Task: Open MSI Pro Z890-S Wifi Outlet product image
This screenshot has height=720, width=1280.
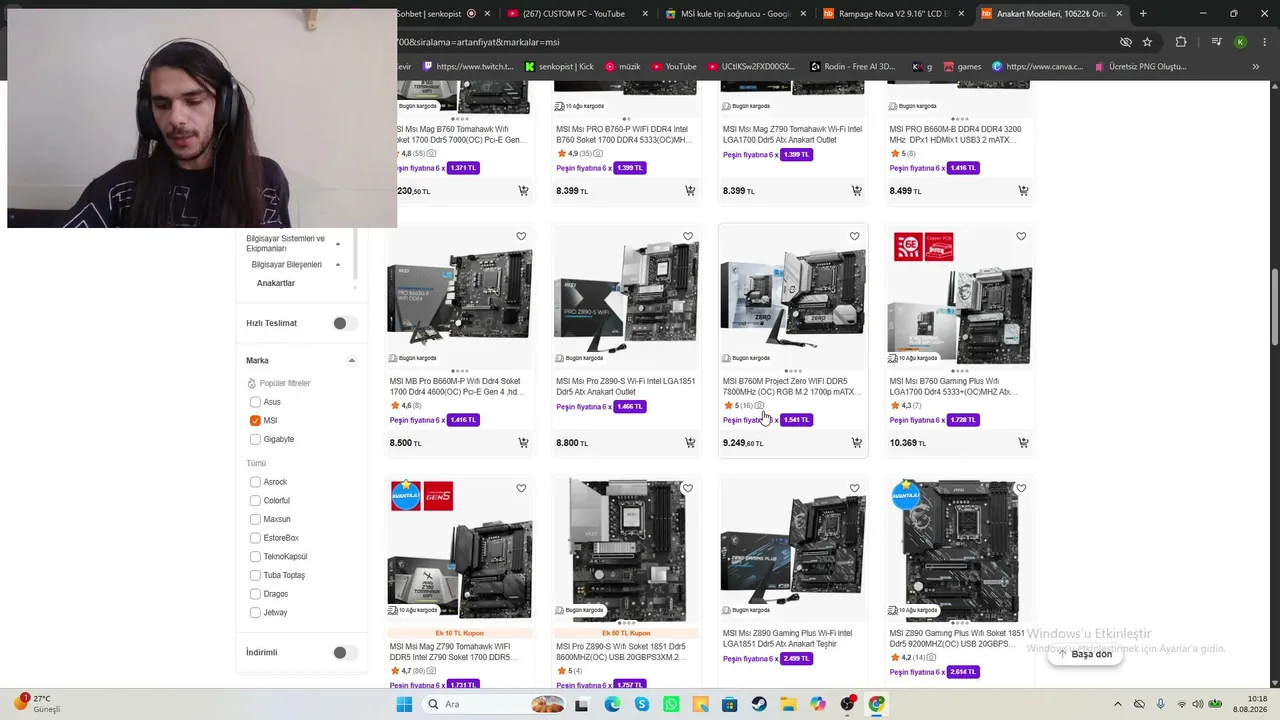Action: coord(626,297)
